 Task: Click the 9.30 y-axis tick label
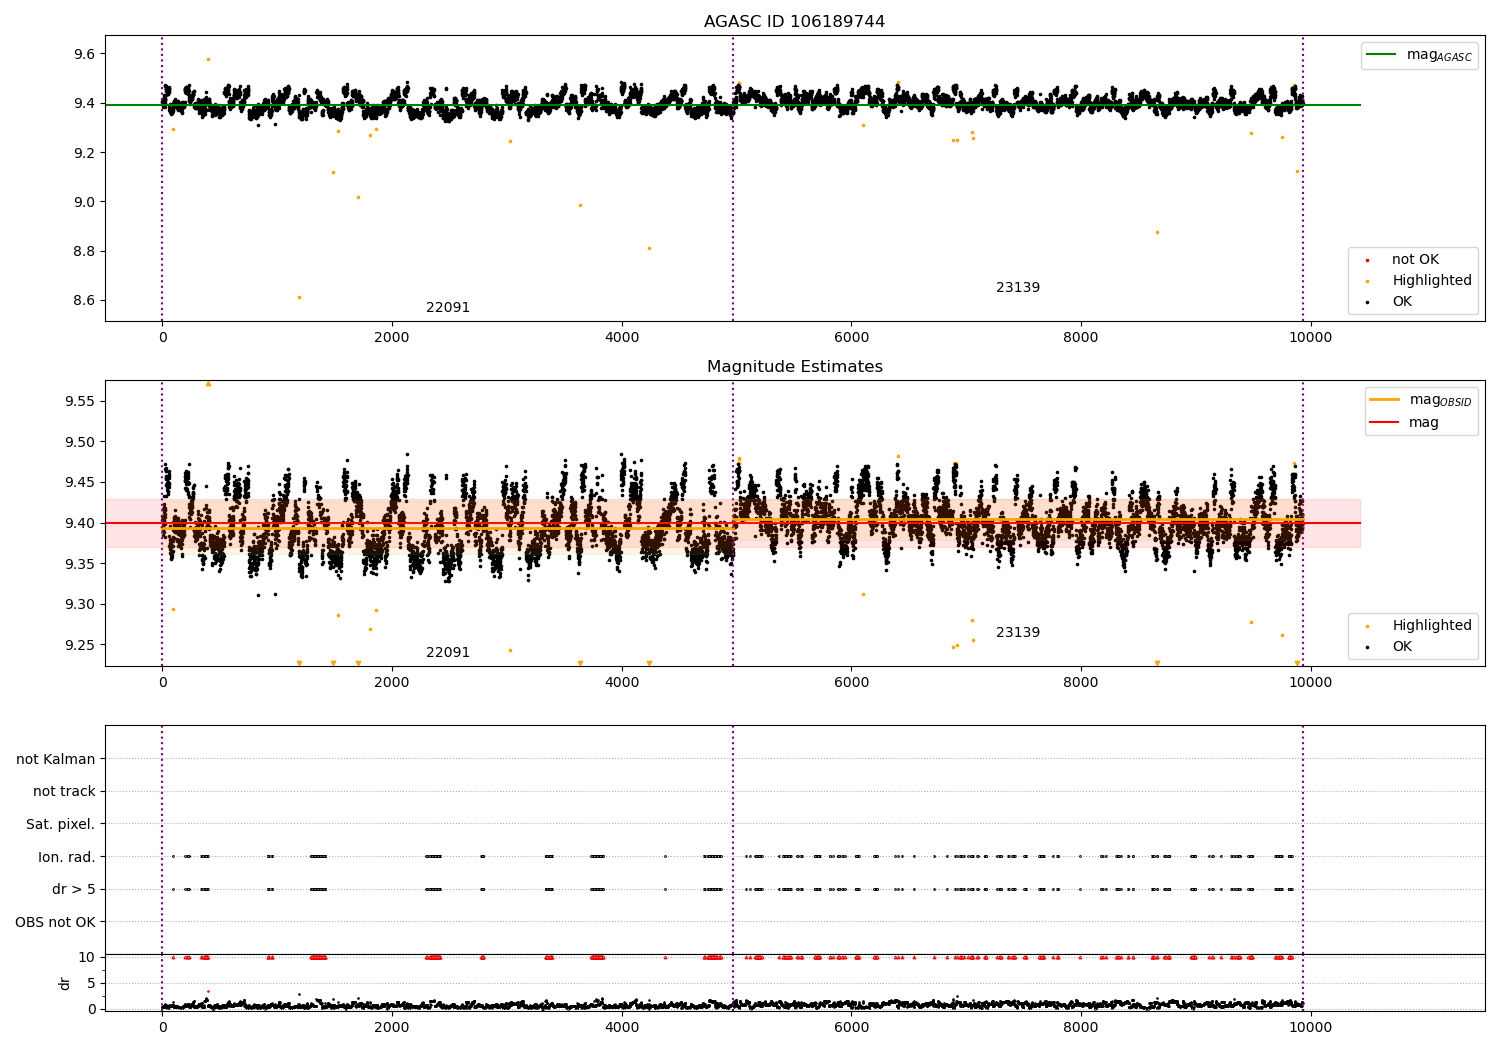coord(80,604)
